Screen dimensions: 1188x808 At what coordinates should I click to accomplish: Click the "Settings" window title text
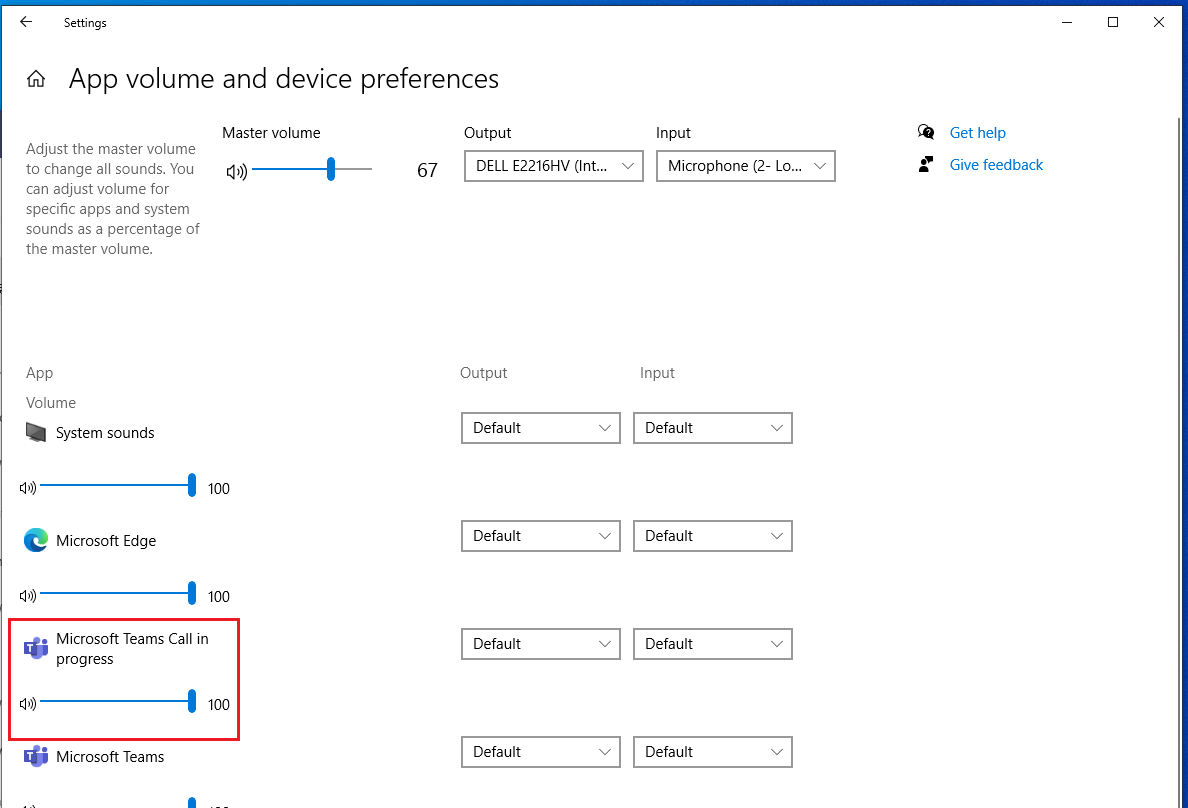[x=85, y=23]
